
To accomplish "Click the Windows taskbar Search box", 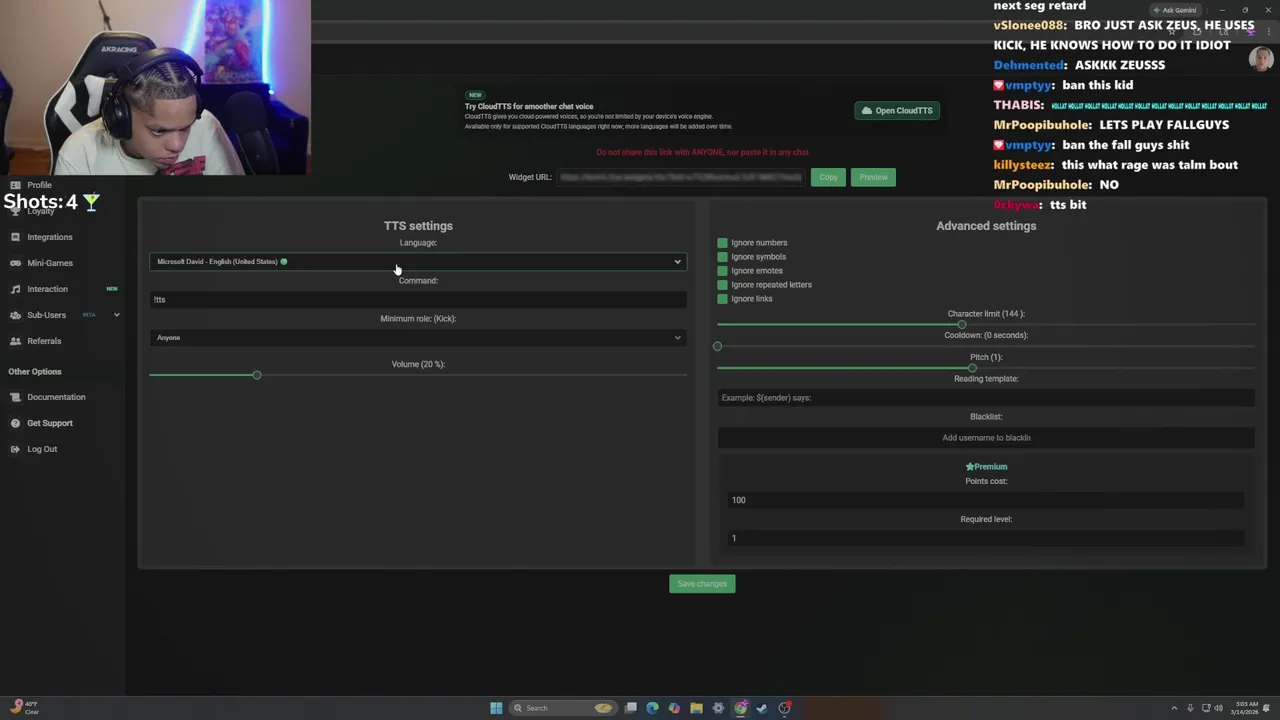I will point(563,708).
